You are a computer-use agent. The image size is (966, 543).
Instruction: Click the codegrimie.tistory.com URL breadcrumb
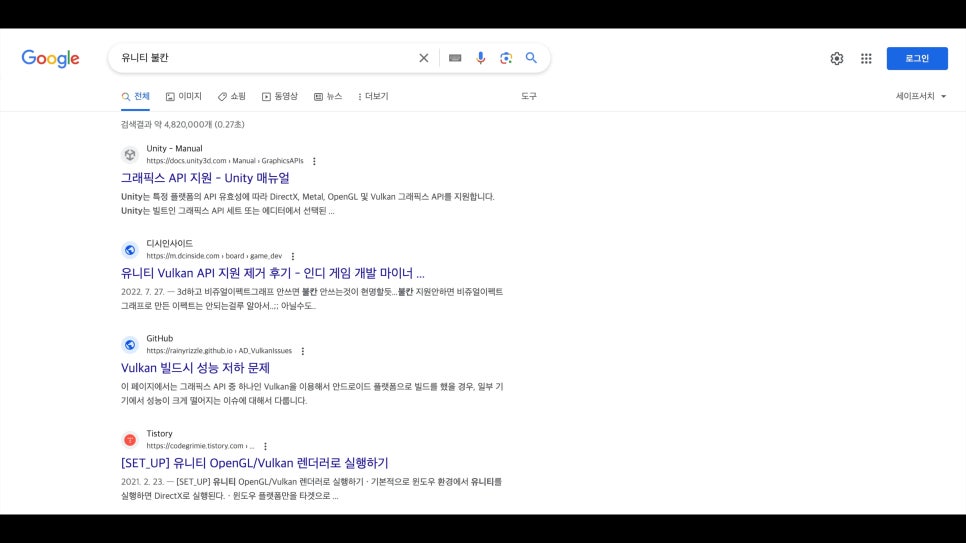[x=200, y=446]
